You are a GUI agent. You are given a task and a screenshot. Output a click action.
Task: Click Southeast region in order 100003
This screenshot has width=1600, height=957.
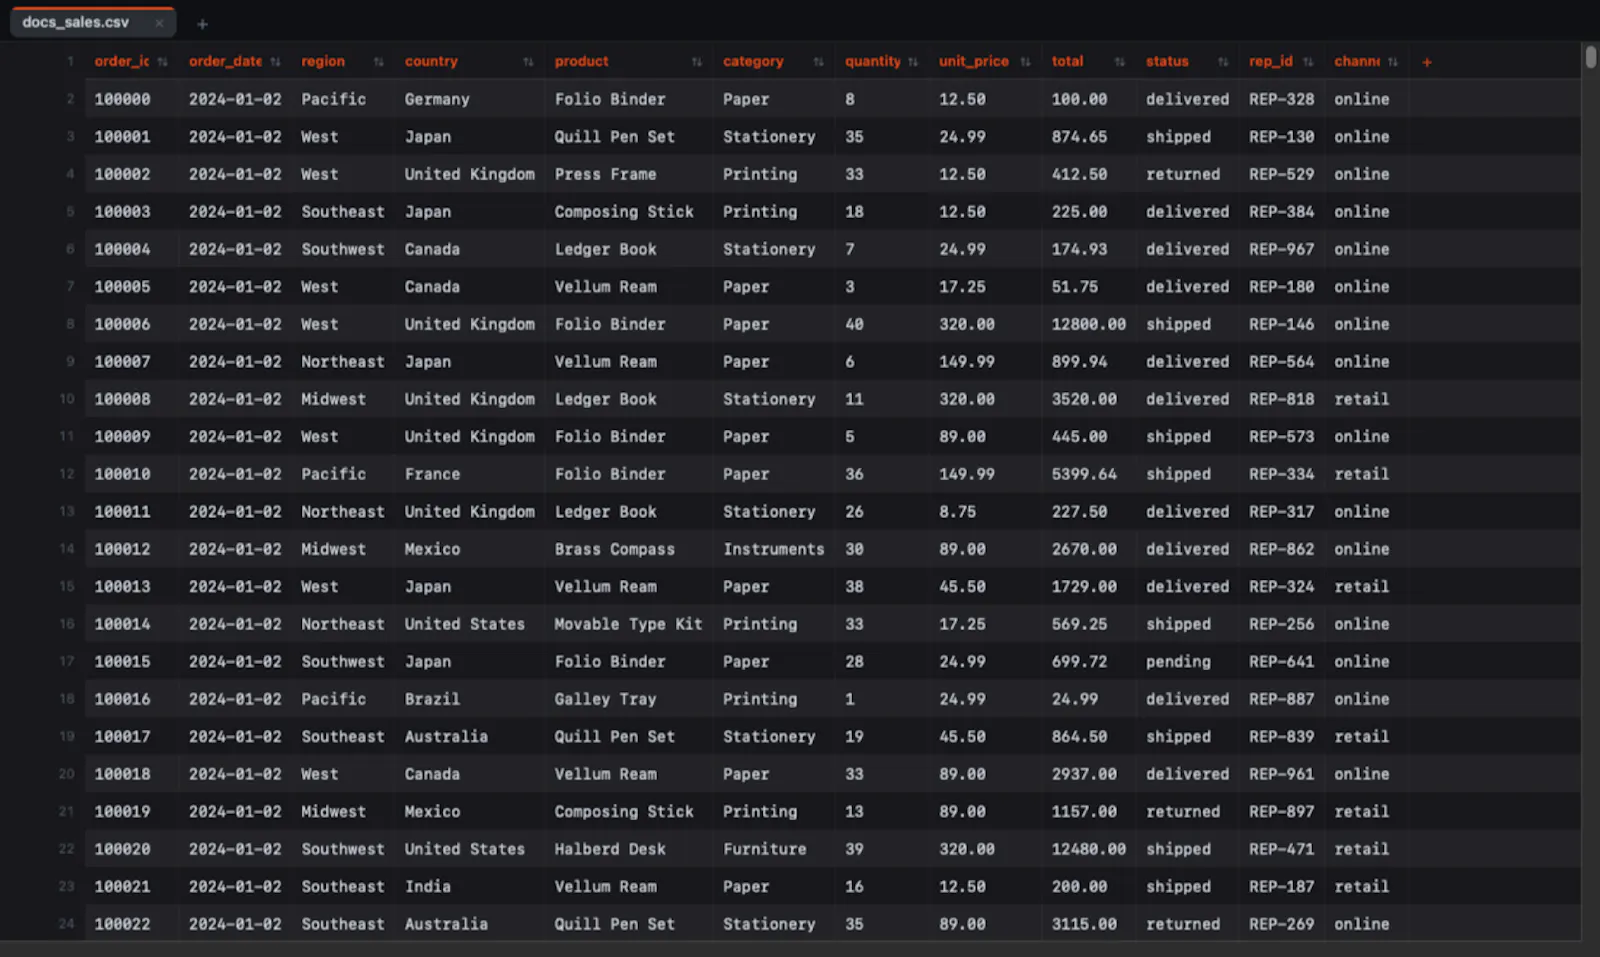click(x=344, y=212)
